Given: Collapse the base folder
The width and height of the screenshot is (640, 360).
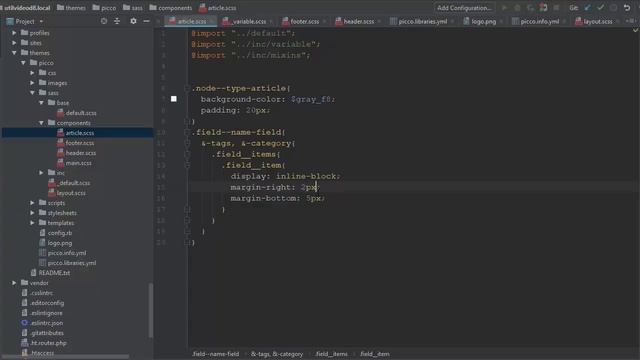Looking at the screenshot, I should 41,103.
